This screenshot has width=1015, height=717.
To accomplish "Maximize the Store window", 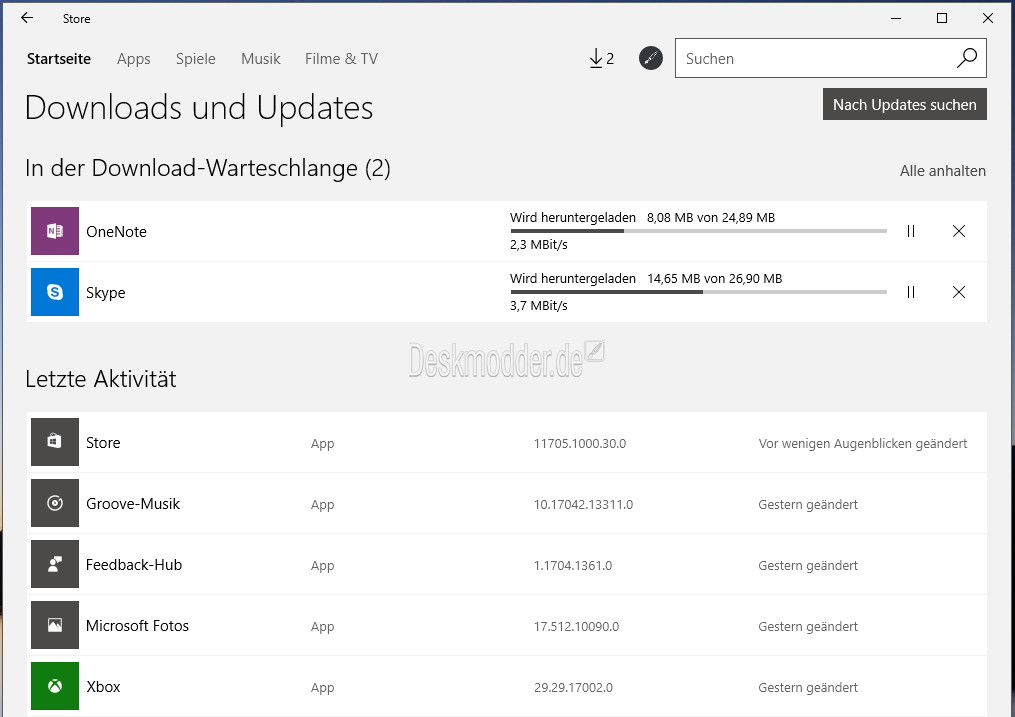I will (942, 18).
